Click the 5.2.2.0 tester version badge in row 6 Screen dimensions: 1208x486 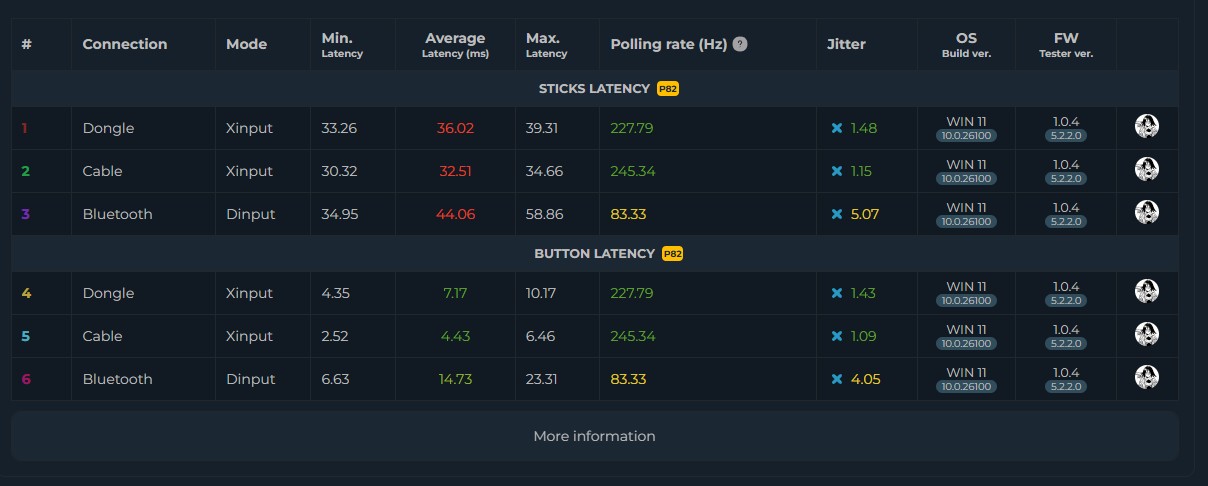pyautogui.click(x=1066, y=385)
